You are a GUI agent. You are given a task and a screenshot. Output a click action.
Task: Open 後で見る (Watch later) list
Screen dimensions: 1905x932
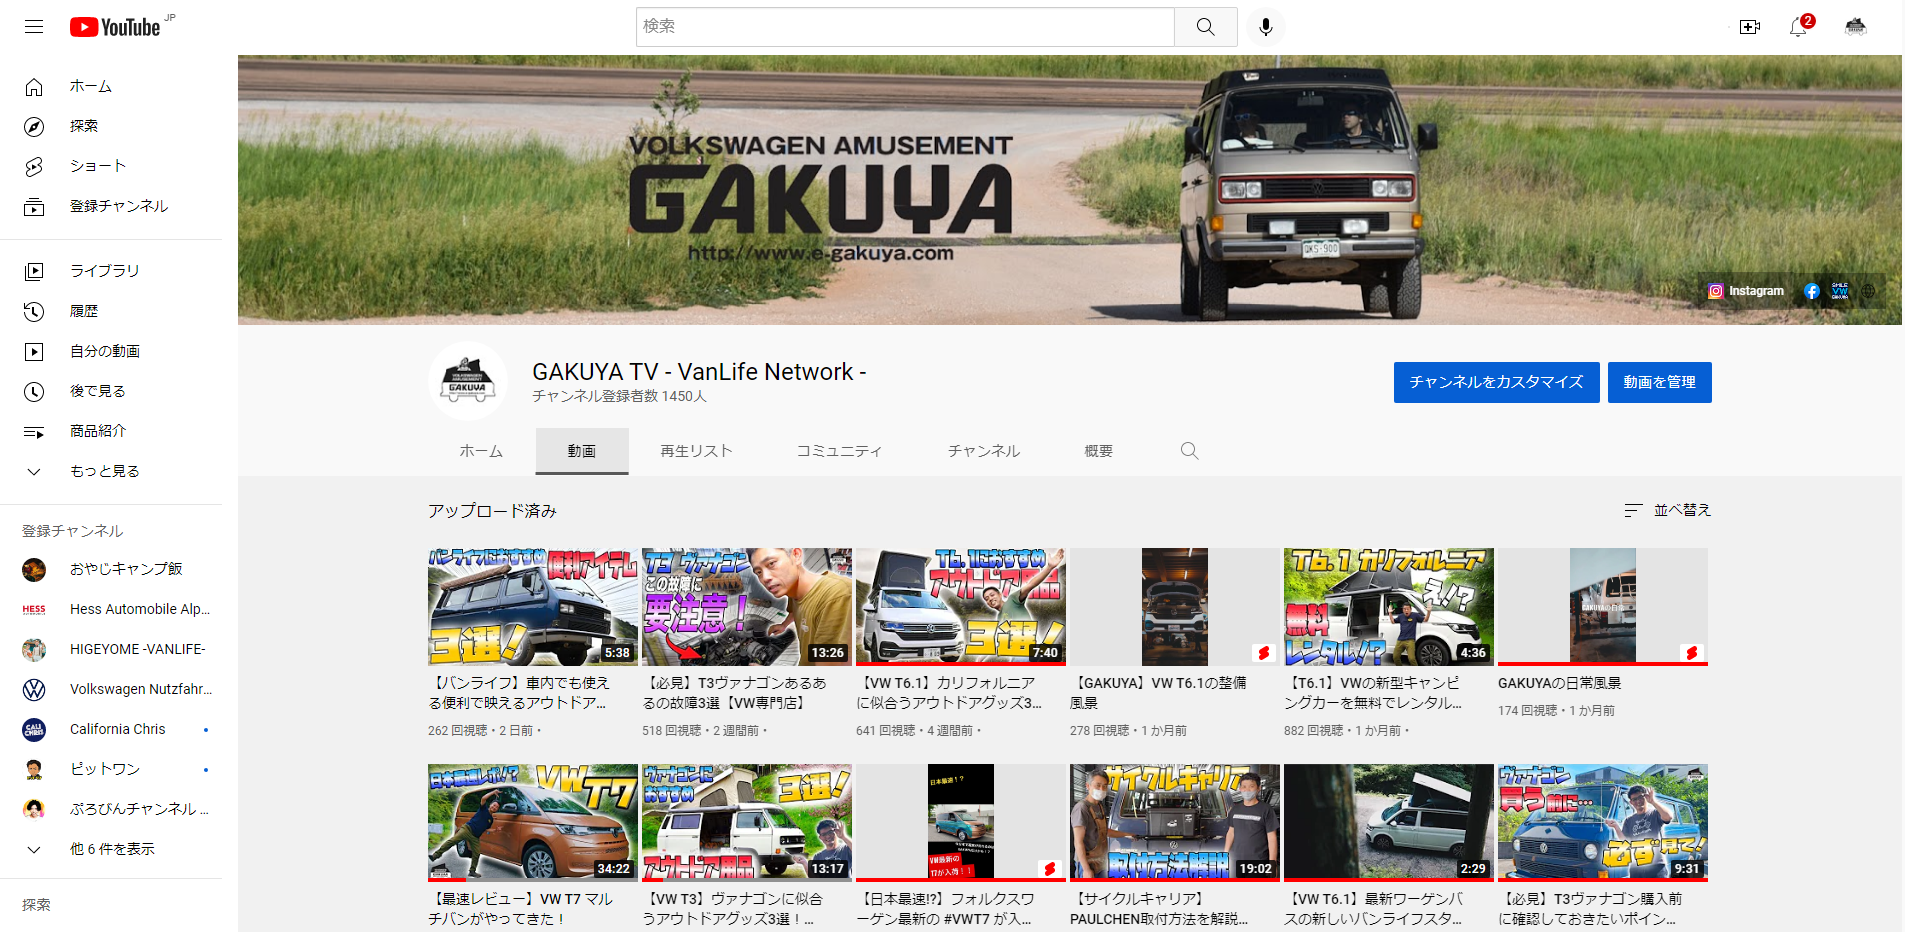pos(35,390)
